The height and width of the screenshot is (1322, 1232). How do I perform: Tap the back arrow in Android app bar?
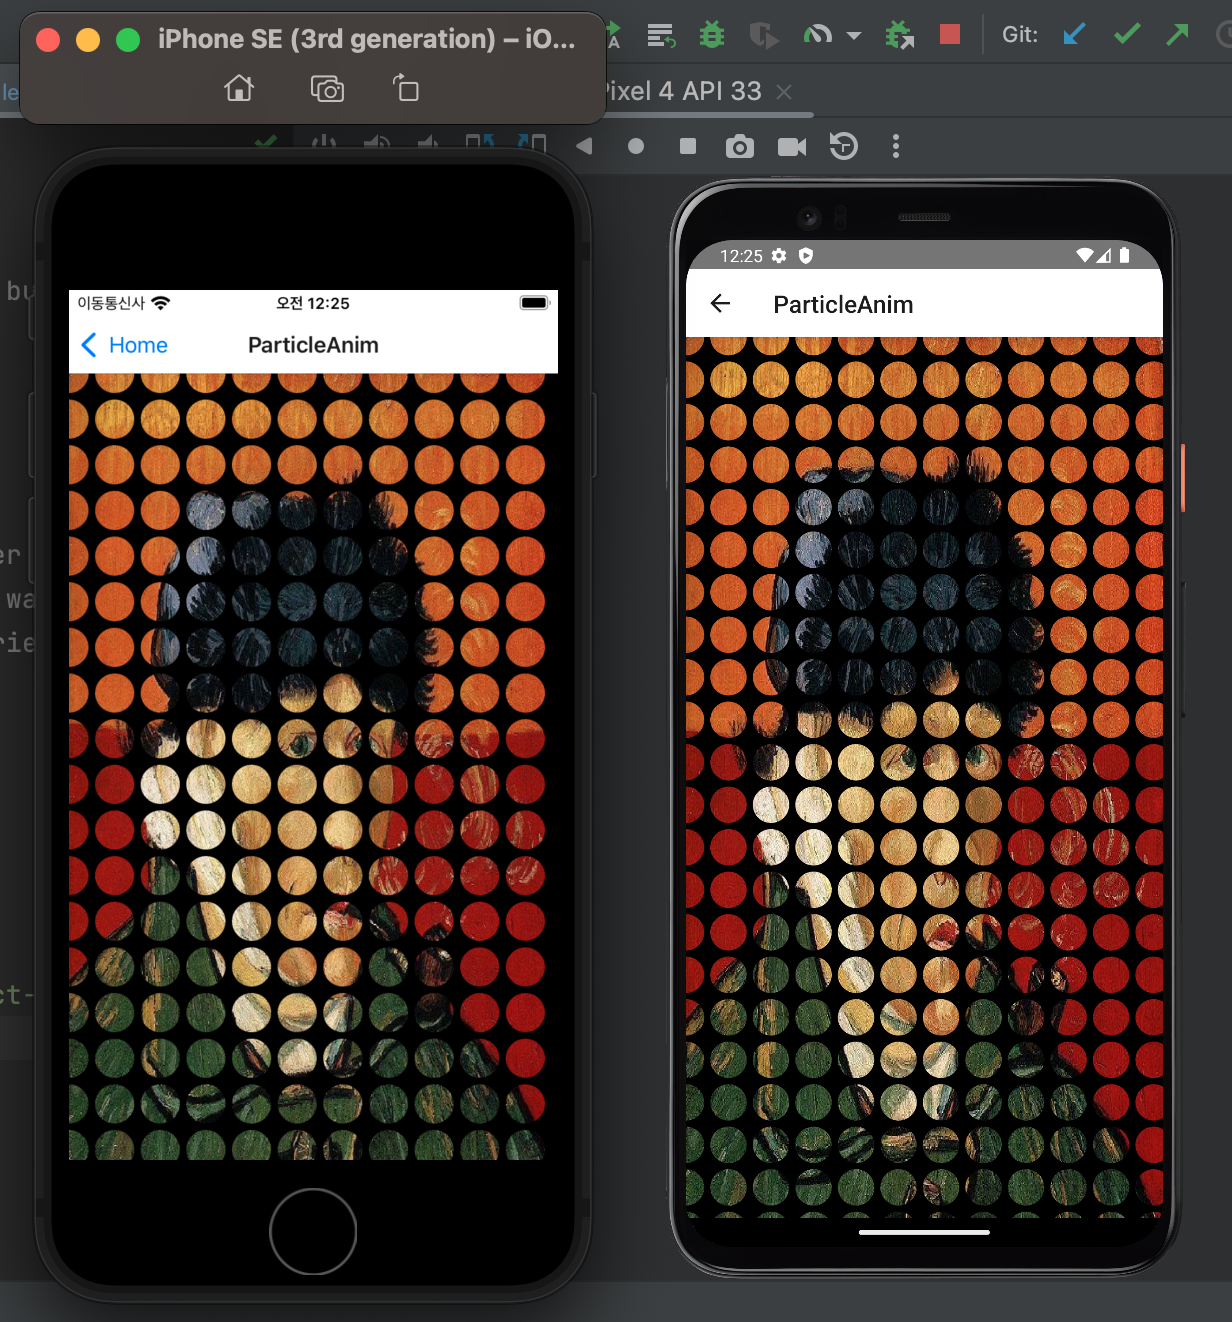click(720, 304)
